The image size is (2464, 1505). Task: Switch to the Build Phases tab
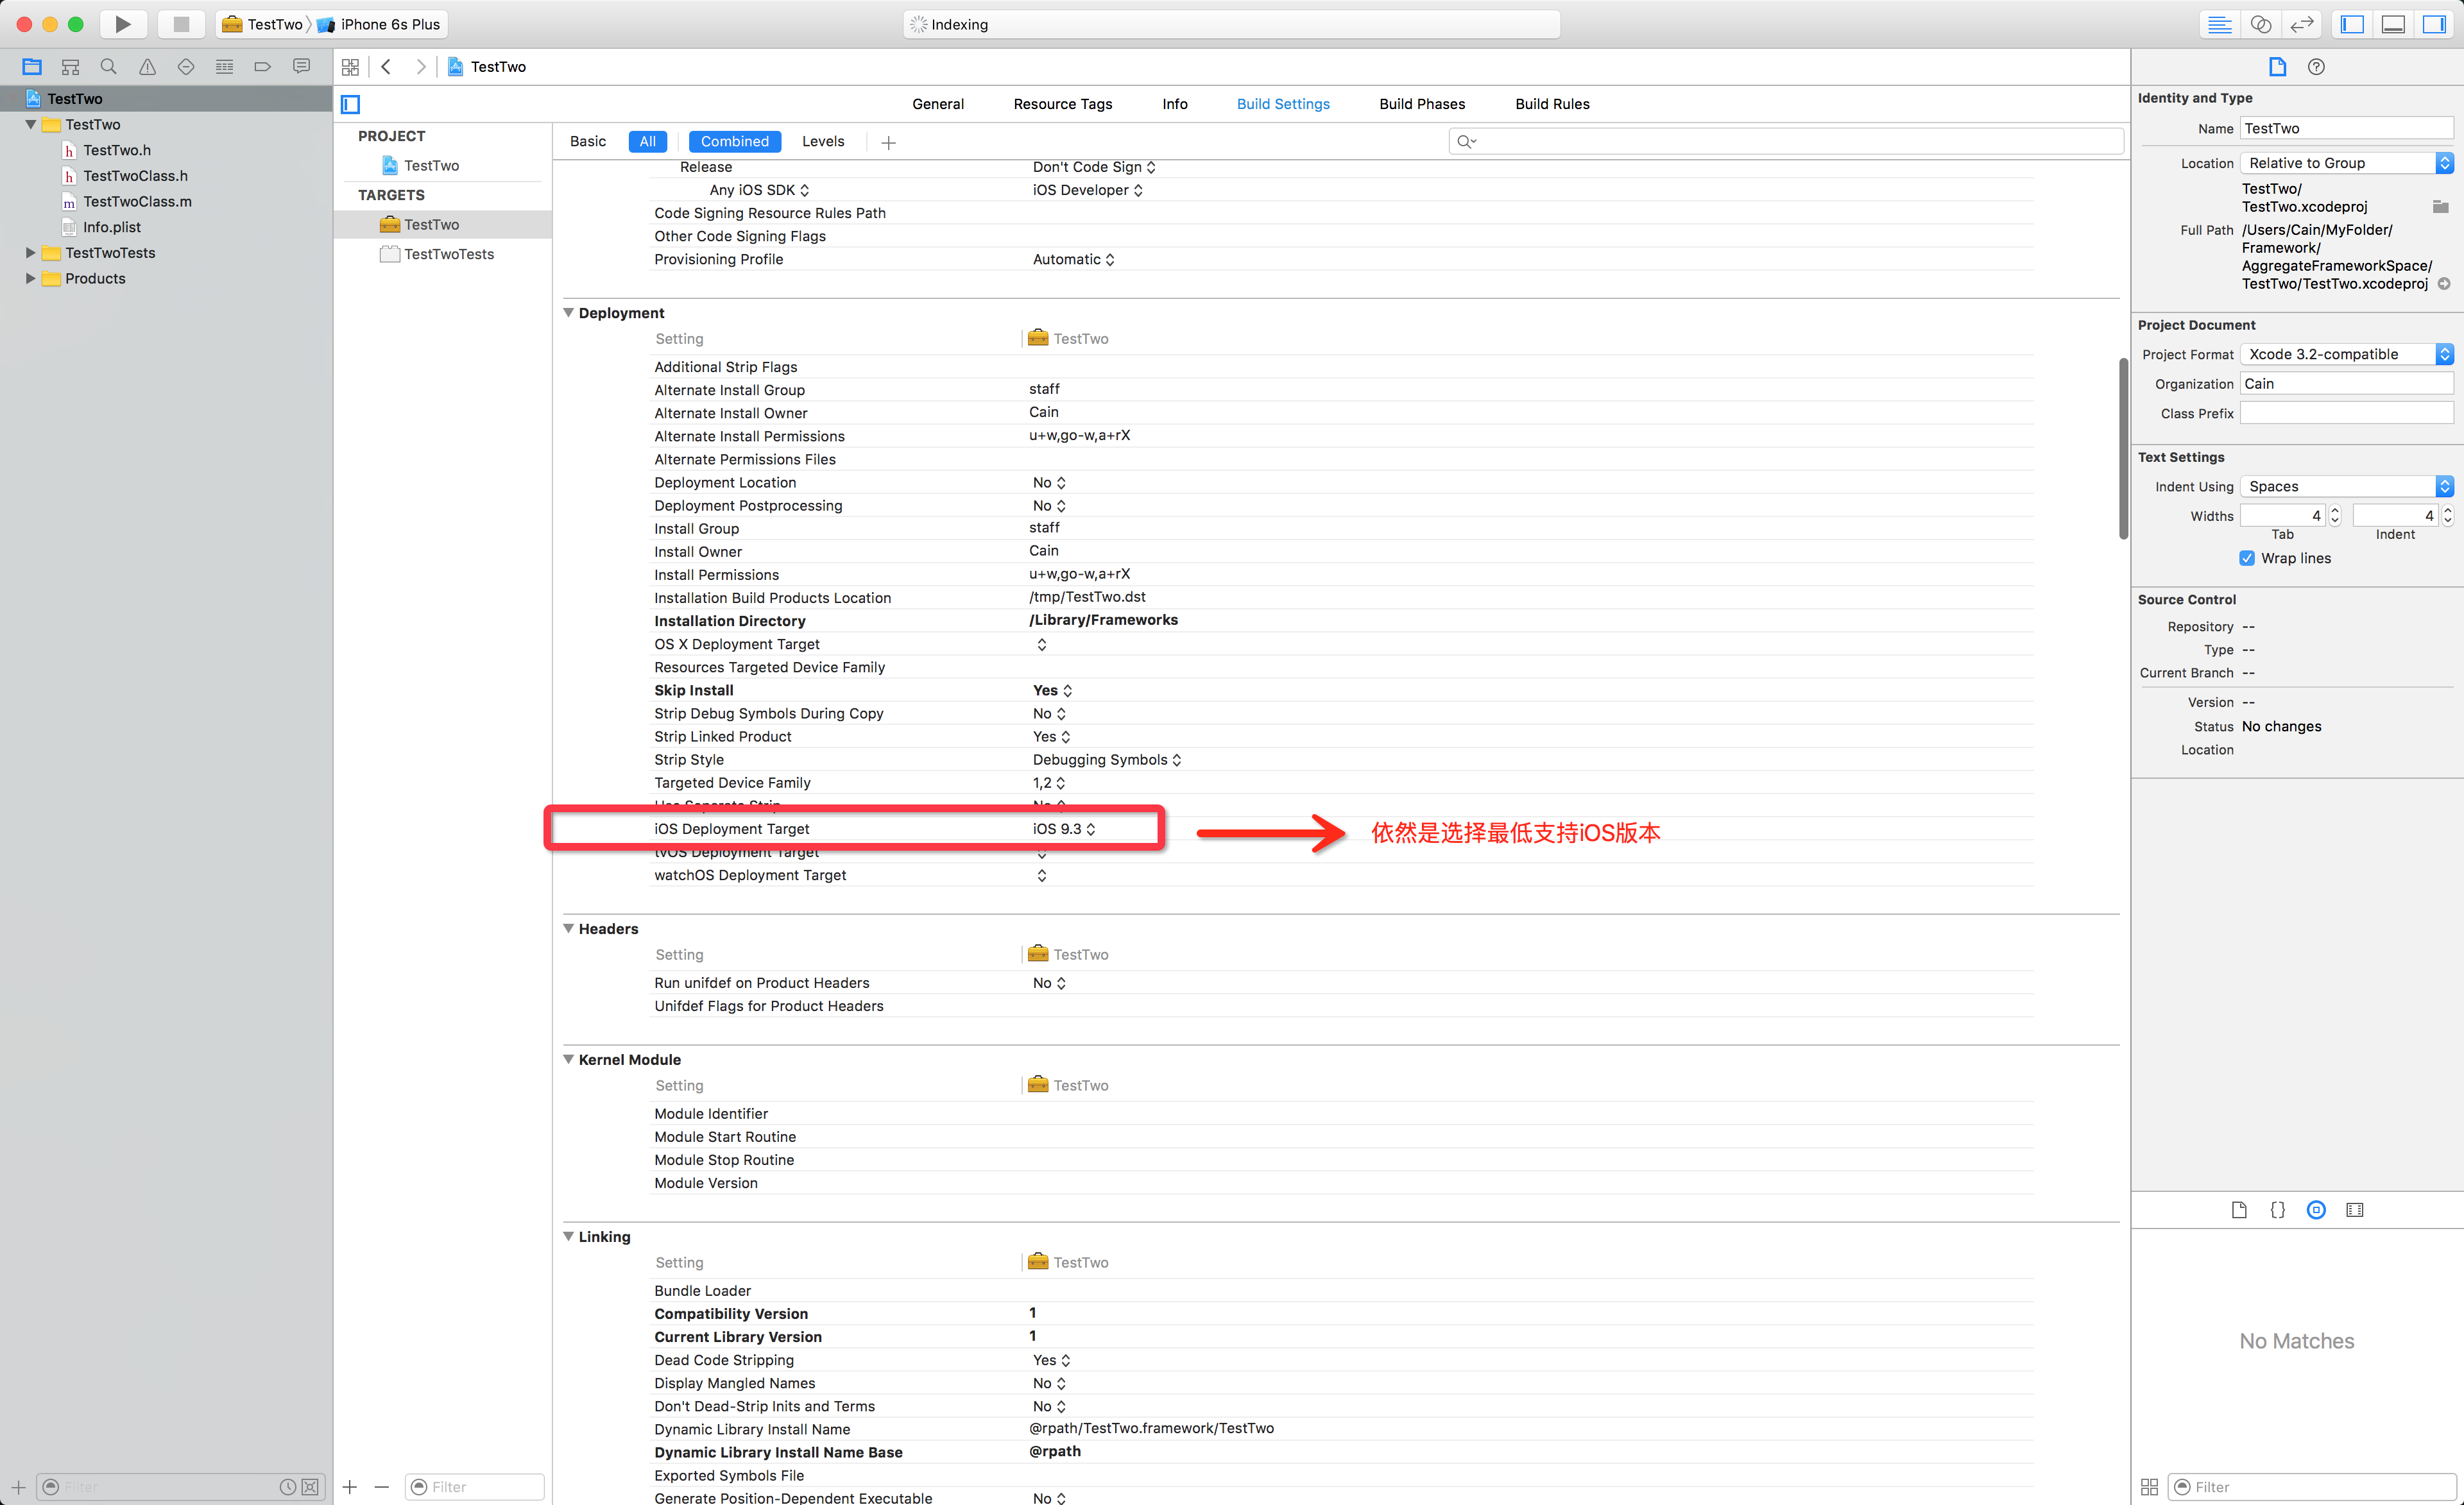1421,104
